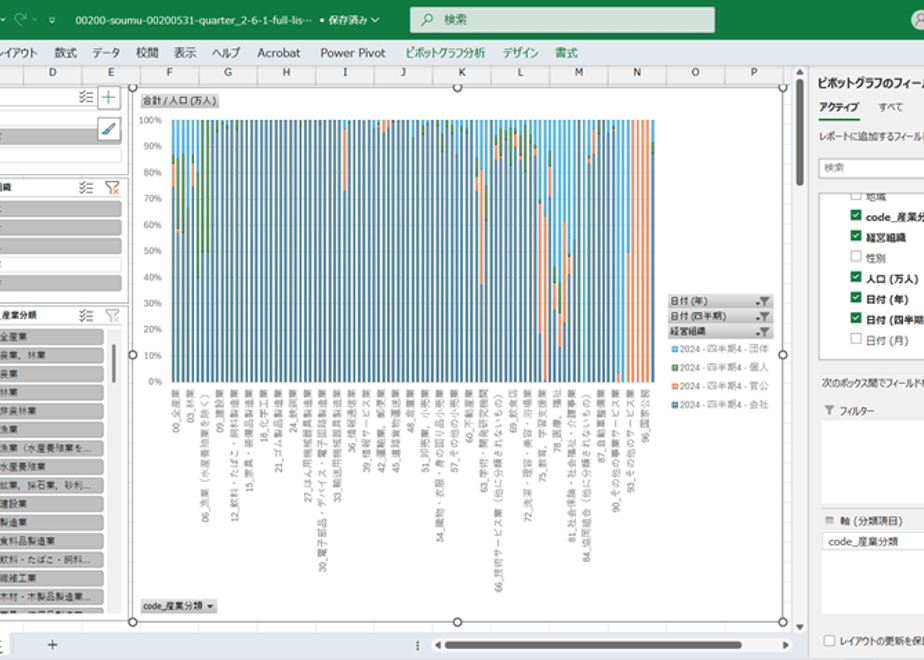This screenshot has width=924, height=660.
Task: Select 水産養殖業 in the 産業分類 slicer
Action: (51, 466)
